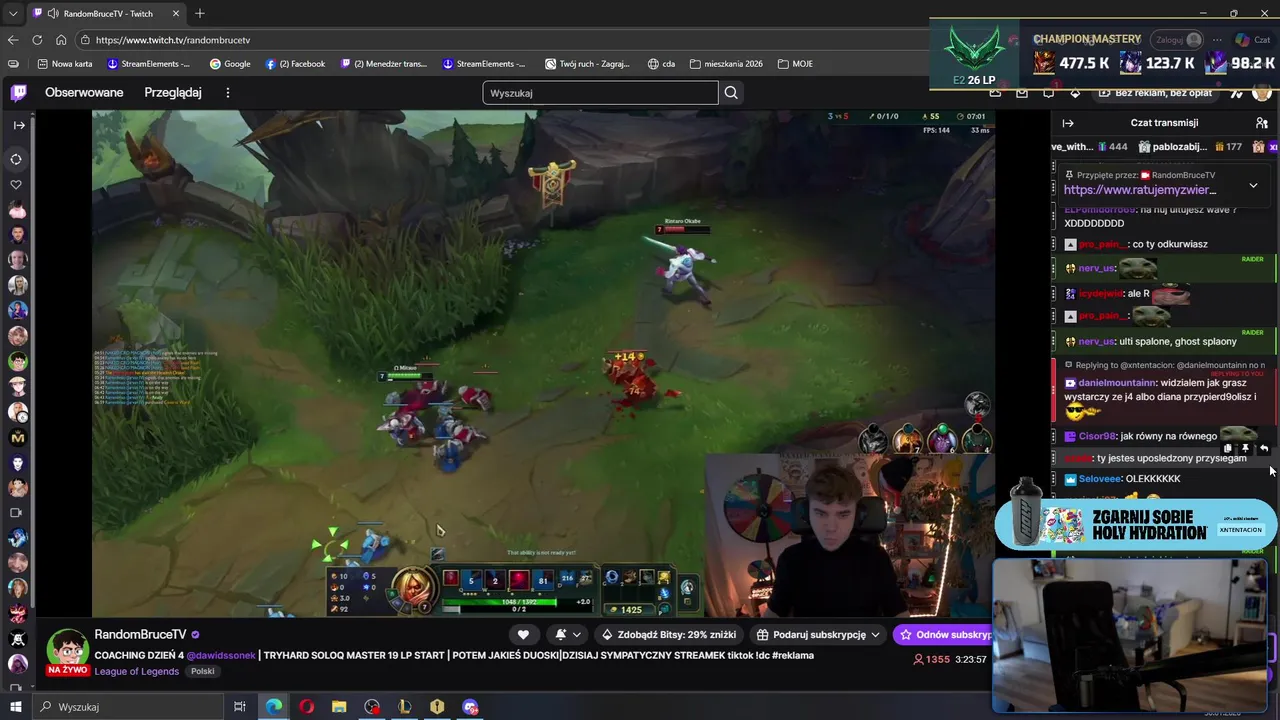Click Cisor98 username in chat
The height and width of the screenshot is (720, 1280).
pos(1097,436)
